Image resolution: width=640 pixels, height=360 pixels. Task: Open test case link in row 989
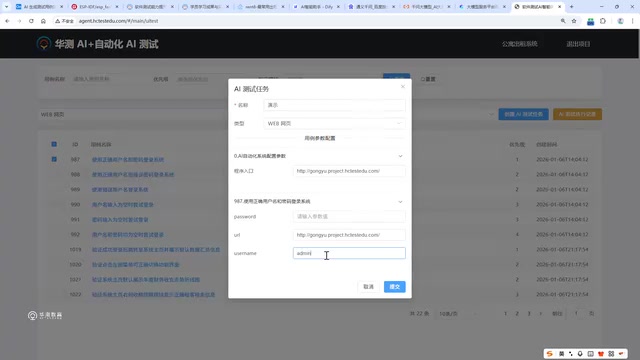point(120,189)
